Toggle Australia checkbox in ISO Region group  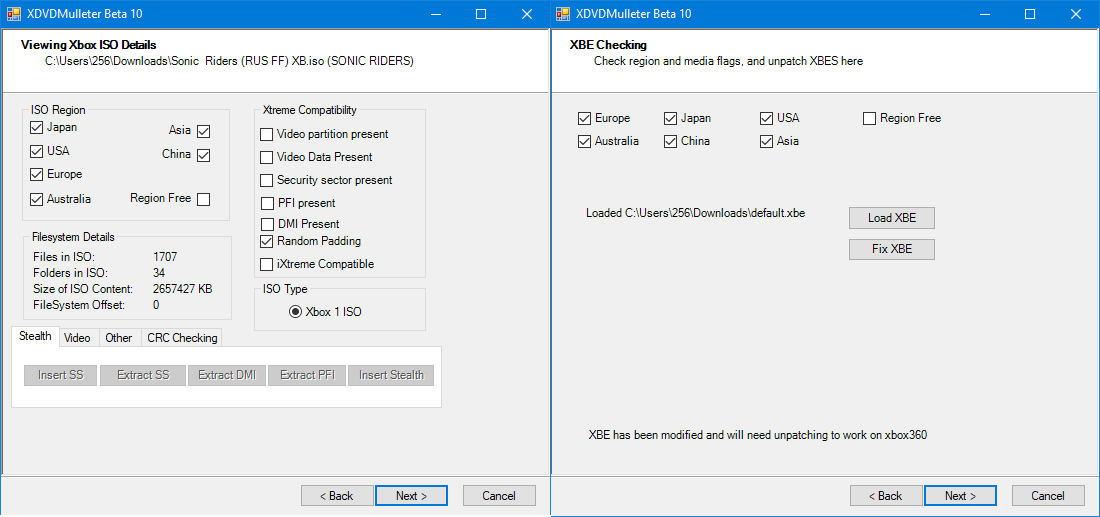click(36, 199)
